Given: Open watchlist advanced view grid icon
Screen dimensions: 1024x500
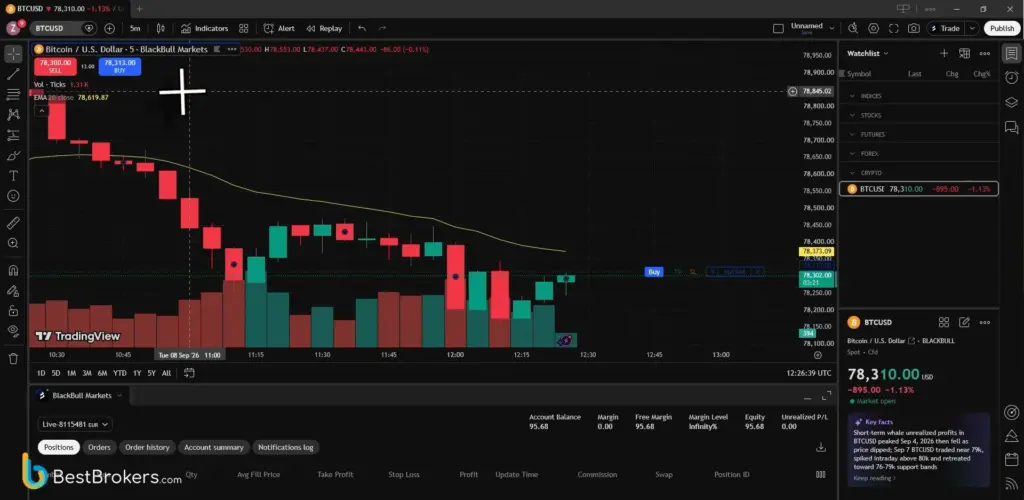Looking at the screenshot, I should click(964, 54).
